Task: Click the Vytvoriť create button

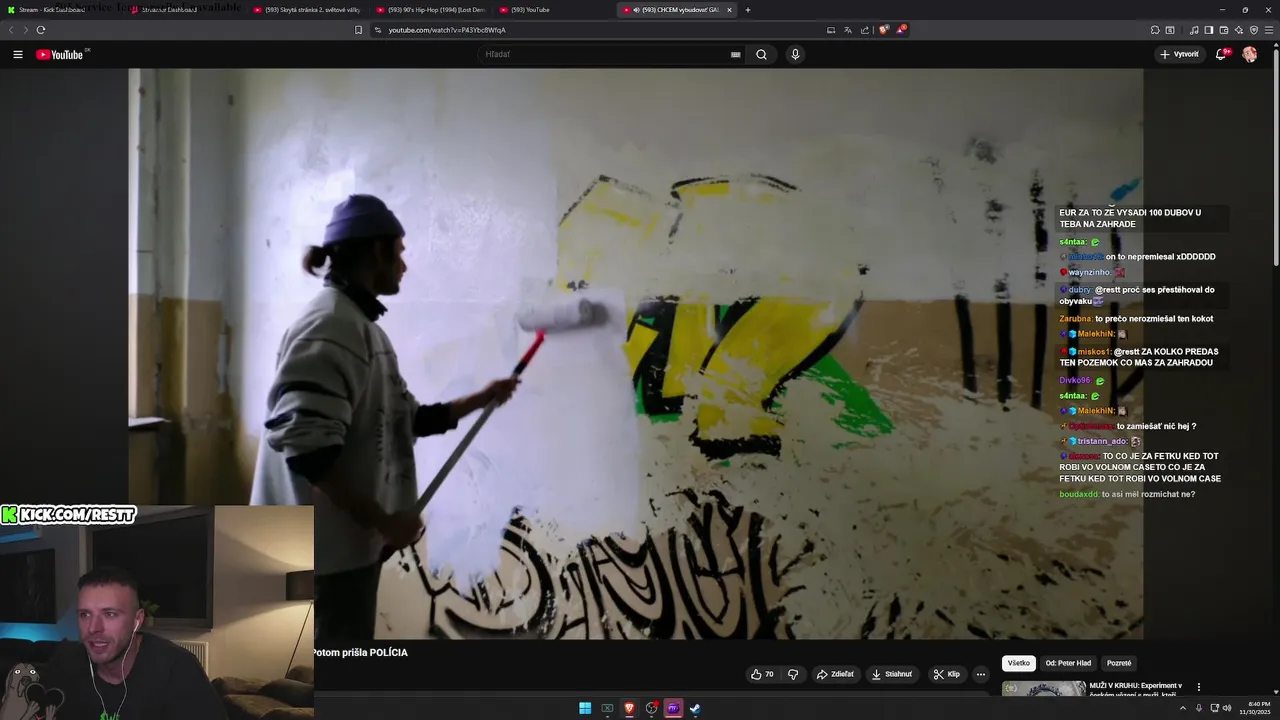Action: pyautogui.click(x=1180, y=54)
